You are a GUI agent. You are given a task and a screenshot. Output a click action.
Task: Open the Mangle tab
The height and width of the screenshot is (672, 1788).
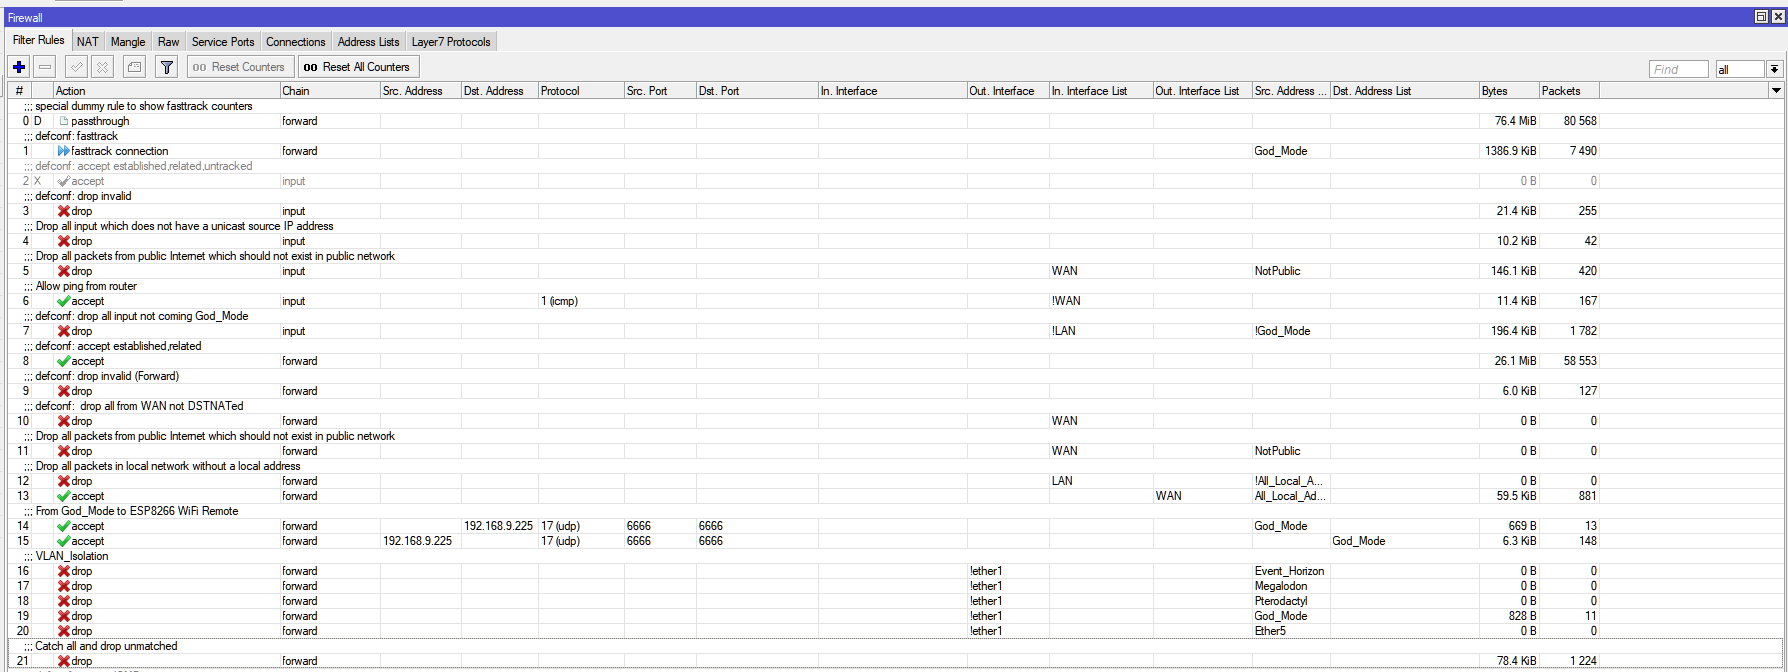pyautogui.click(x=128, y=42)
